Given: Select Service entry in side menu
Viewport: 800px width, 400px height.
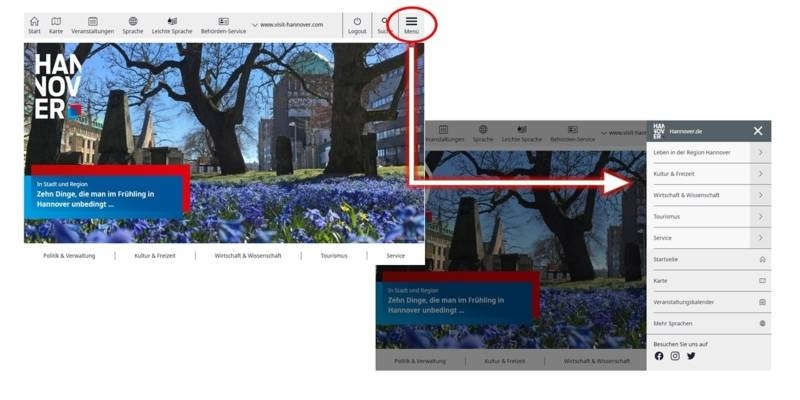Looking at the screenshot, I should (662, 238).
